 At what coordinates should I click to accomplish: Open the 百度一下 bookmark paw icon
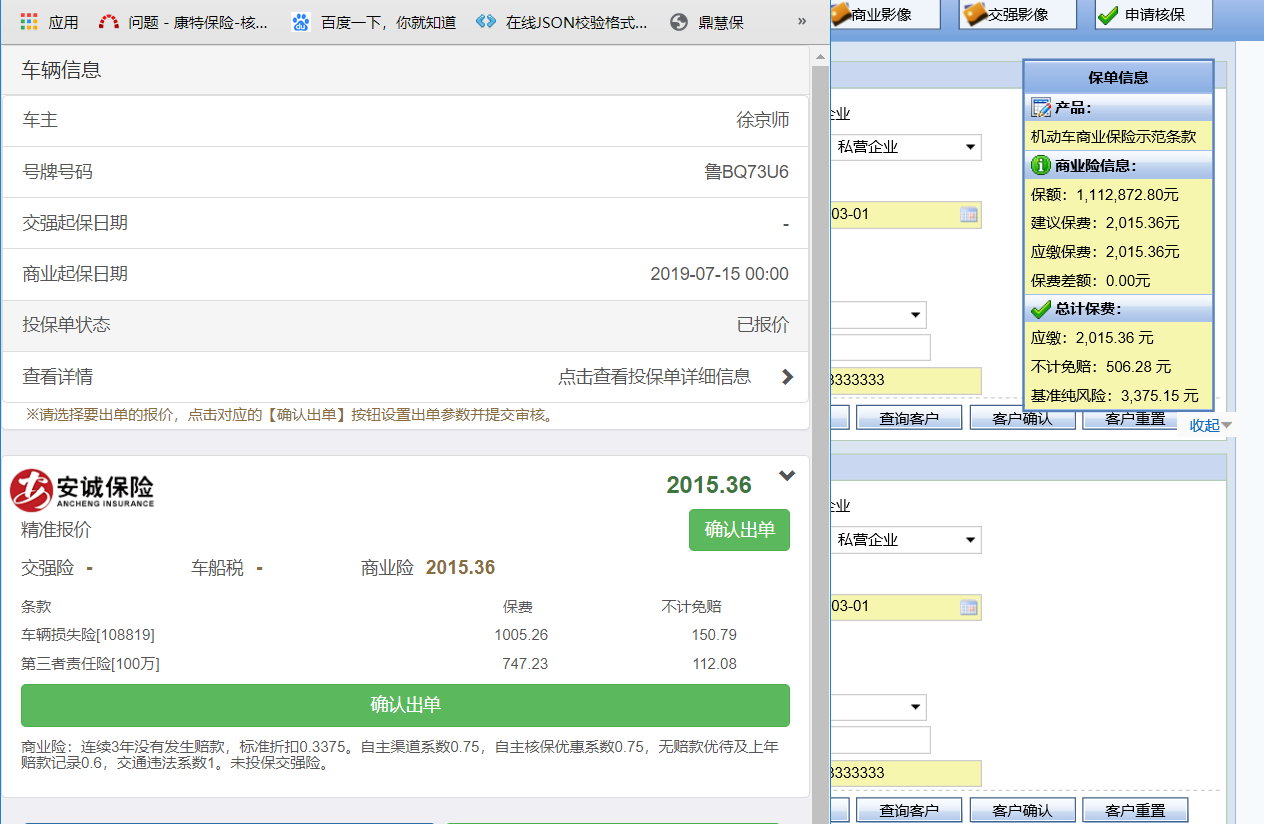[300, 21]
